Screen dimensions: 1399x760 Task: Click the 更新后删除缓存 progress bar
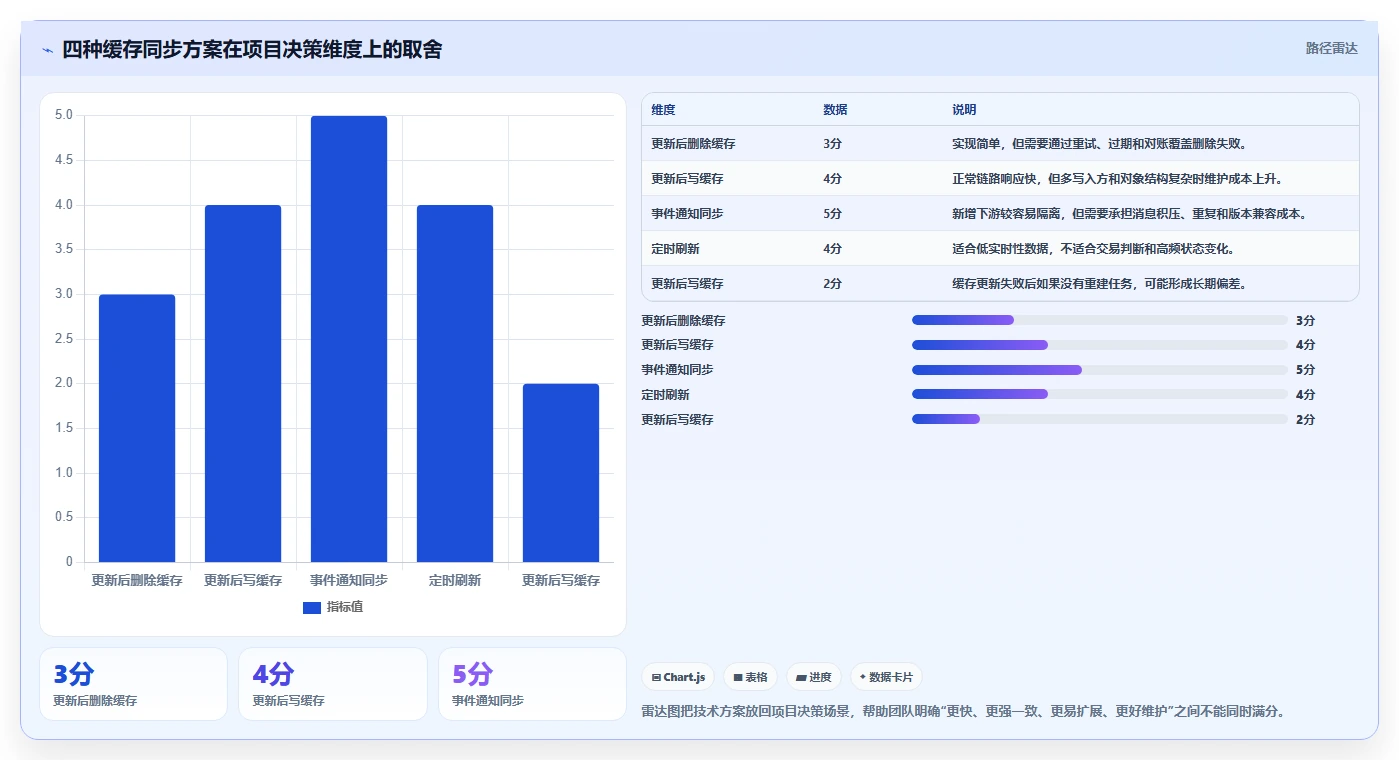(1099, 320)
